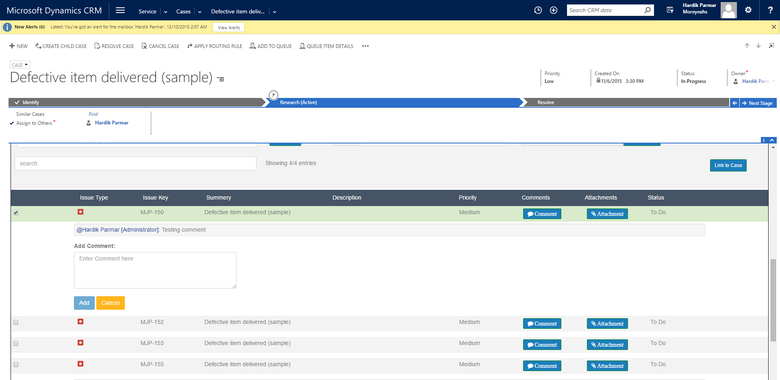
Task: Click issue type icon for MJP-150
Action: pos(81,212)
